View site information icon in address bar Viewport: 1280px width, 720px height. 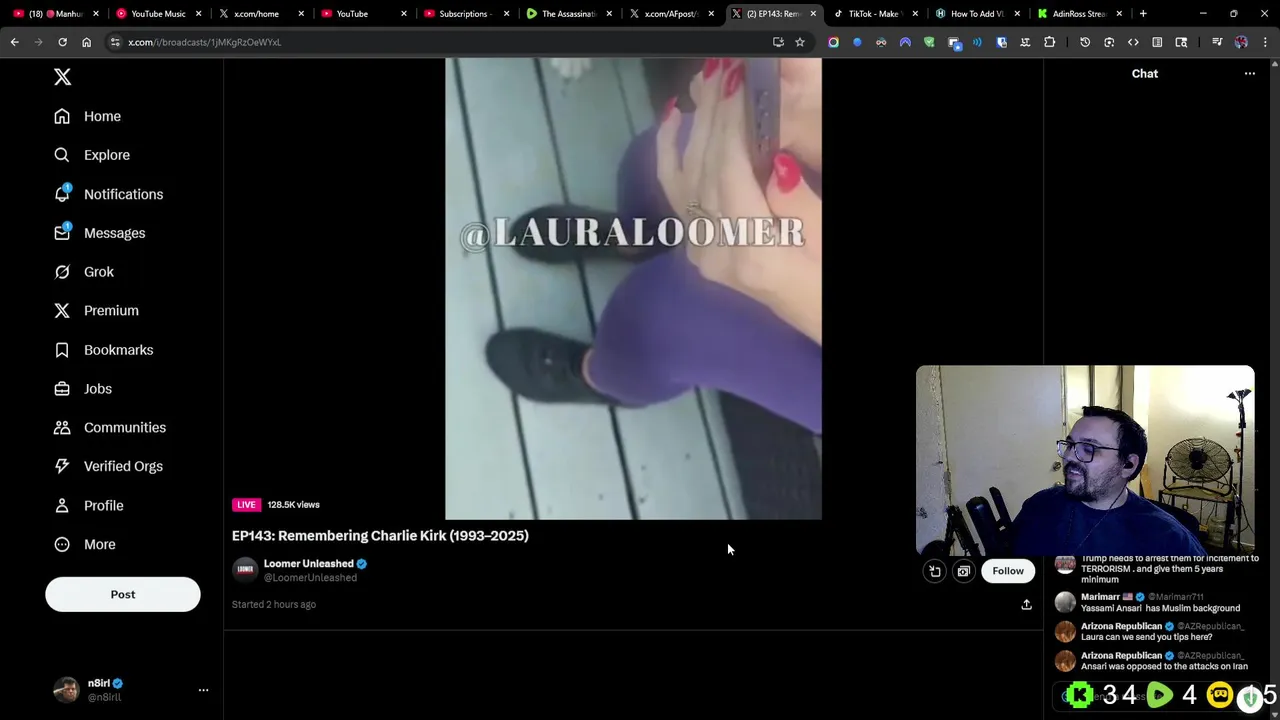click(115, 42)
